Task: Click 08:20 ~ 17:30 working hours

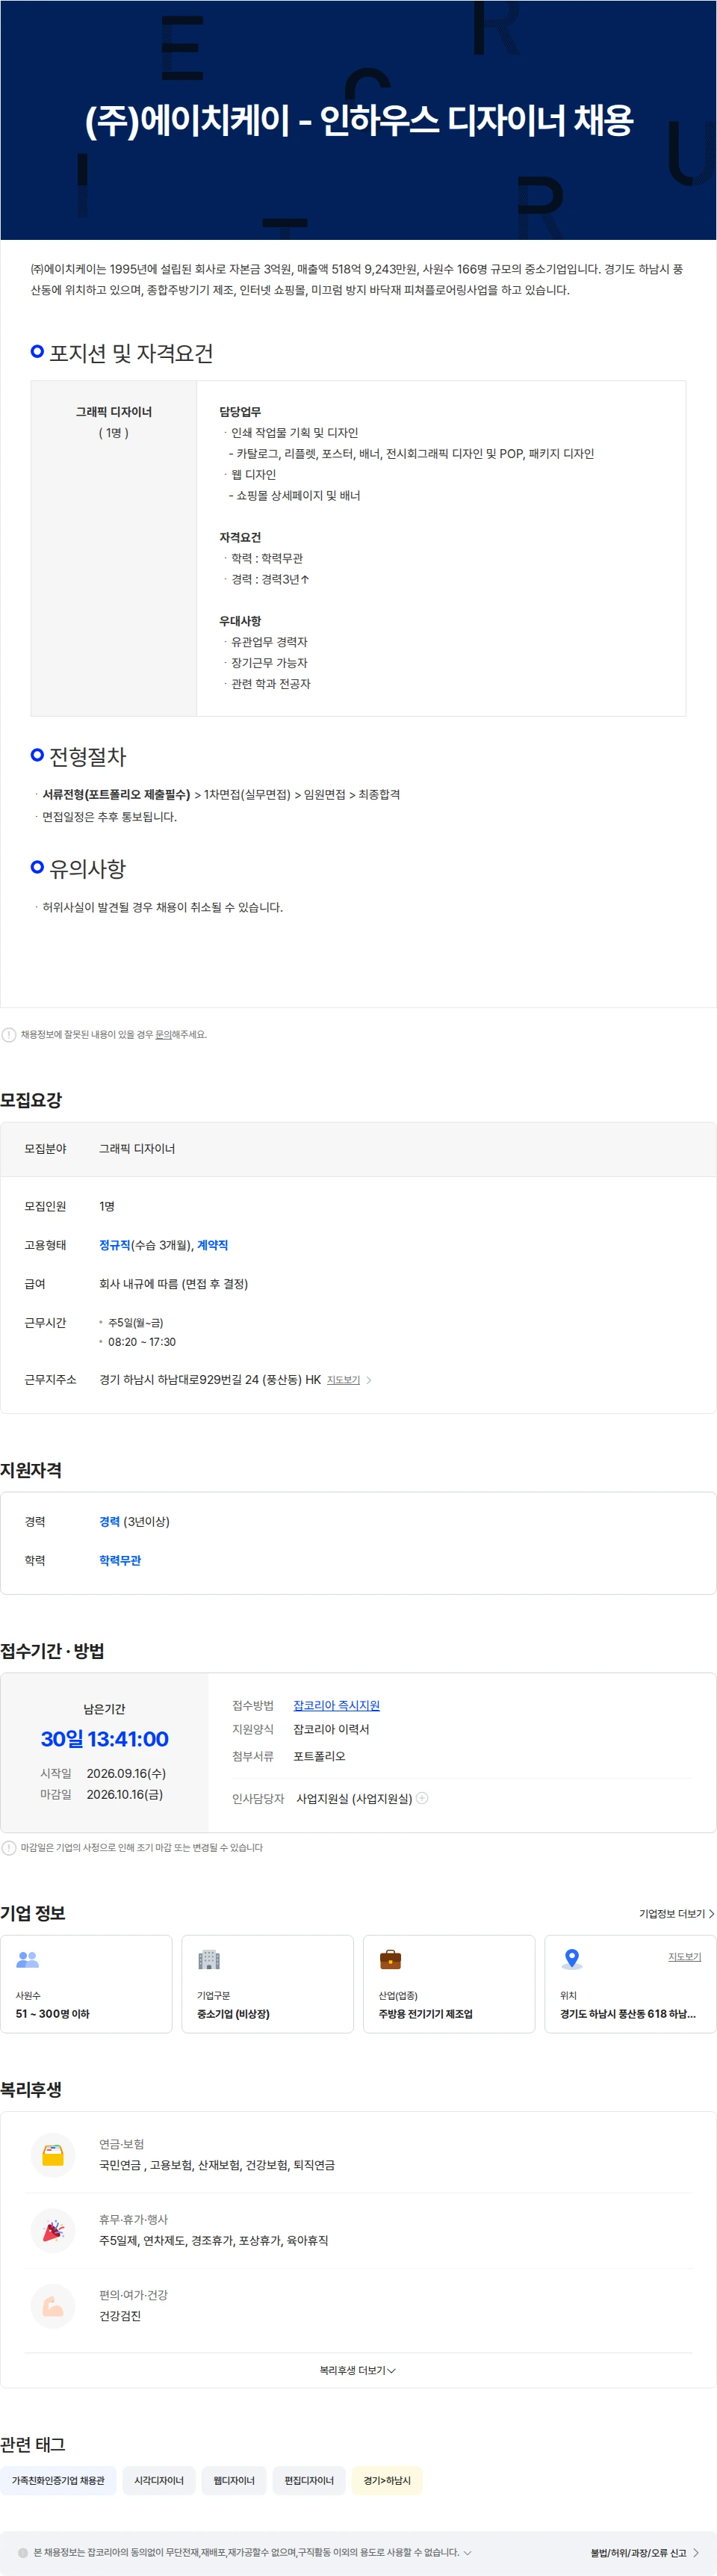Action: pyautogui.click(x=142, y=1342)
